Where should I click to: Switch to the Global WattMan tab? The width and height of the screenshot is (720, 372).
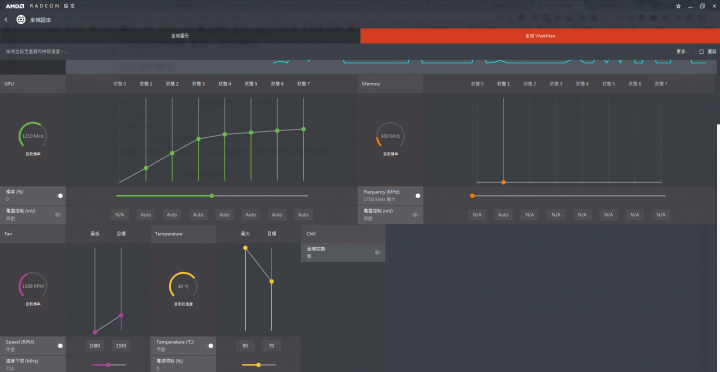[x=540, y=36]
